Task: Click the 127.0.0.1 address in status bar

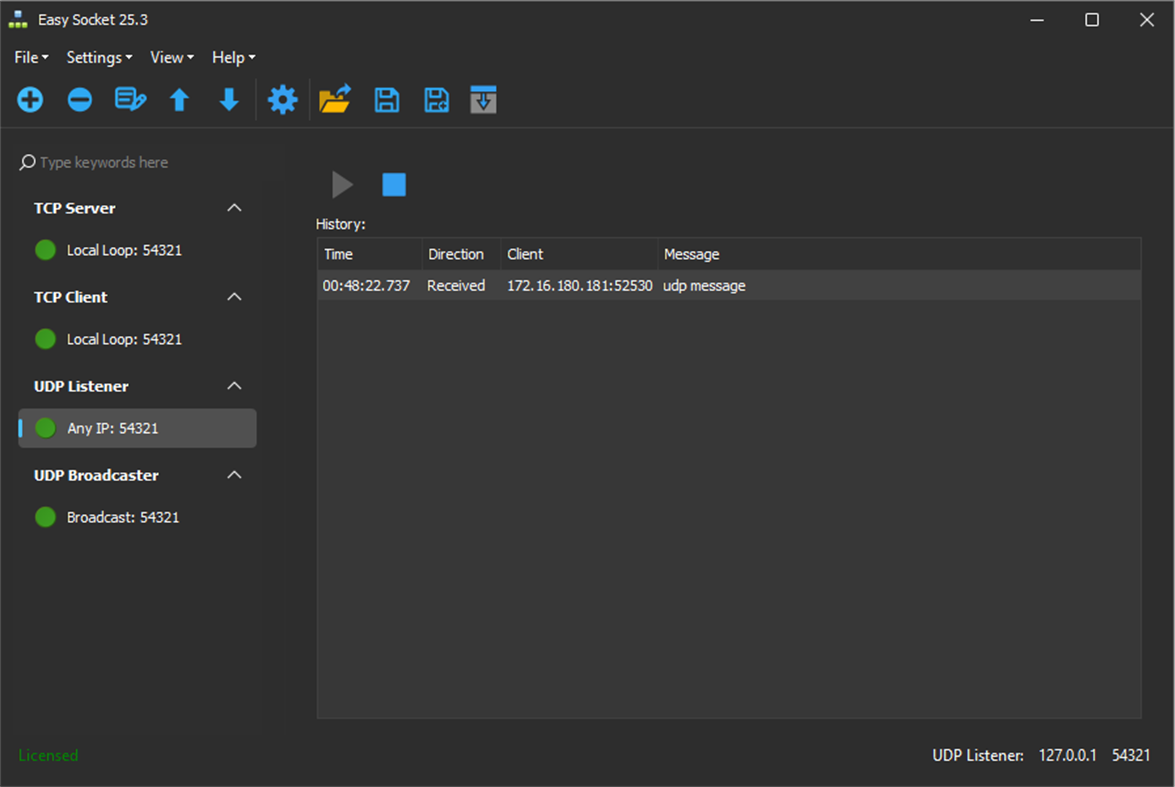Action: click(1067, 756)
